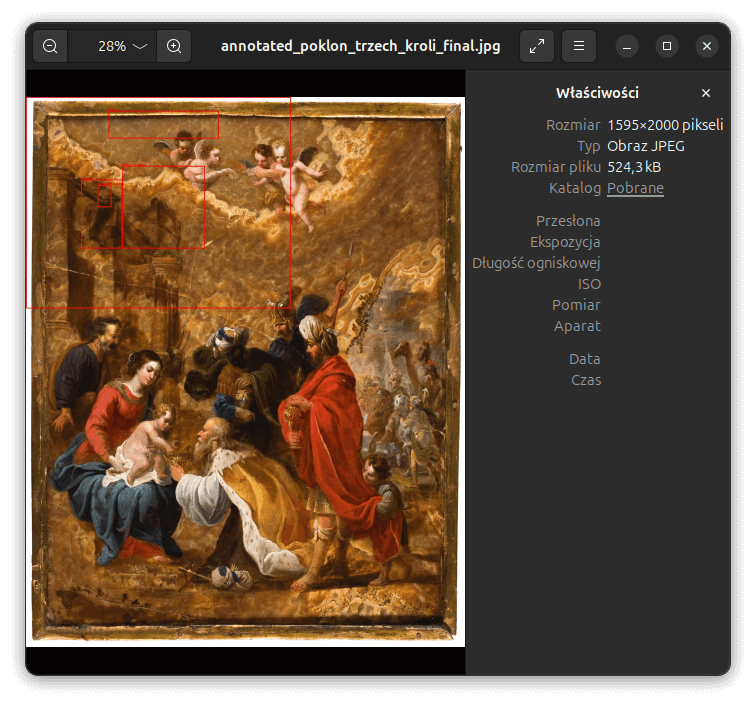Enter fullscreen mode with the expand arrows icon
The height and width of the screenshot is (704, 756).
pos(537,46)
